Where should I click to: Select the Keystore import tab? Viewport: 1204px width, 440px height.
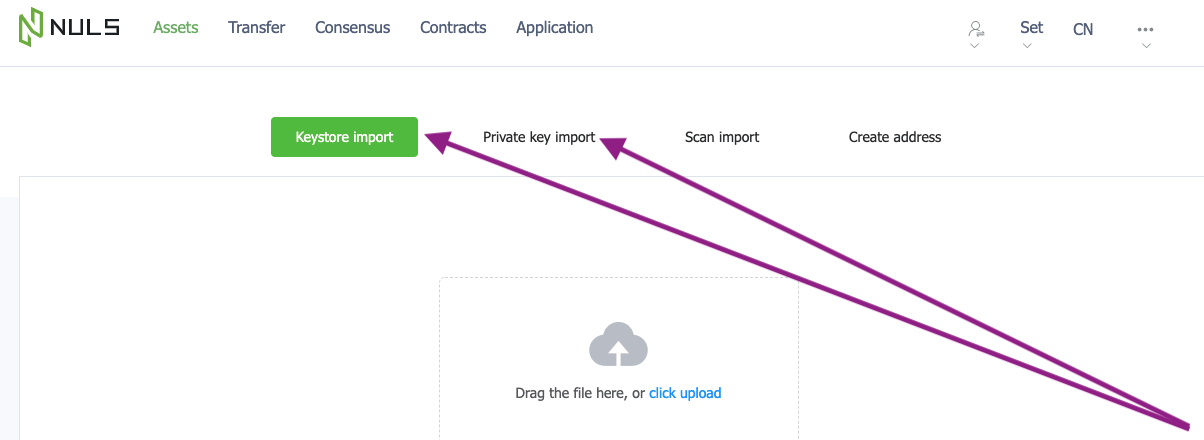pos(344,137)
